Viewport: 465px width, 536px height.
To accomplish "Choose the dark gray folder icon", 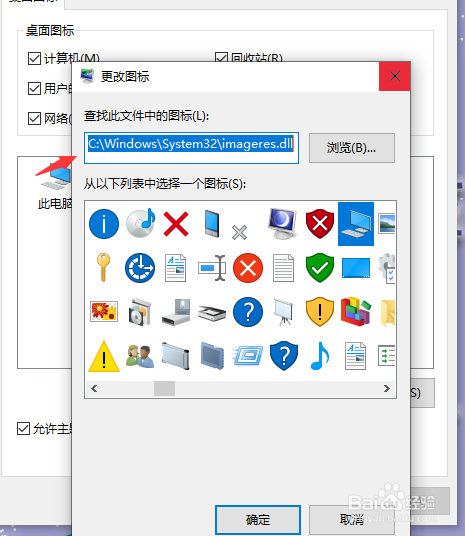I will (x=212, y=356).
